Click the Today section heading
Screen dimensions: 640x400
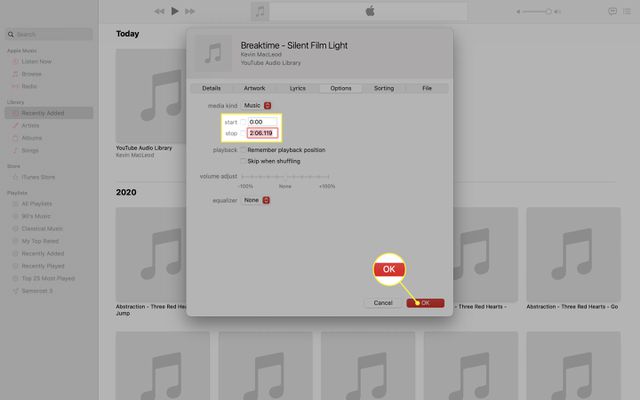(x=127, y=34)
